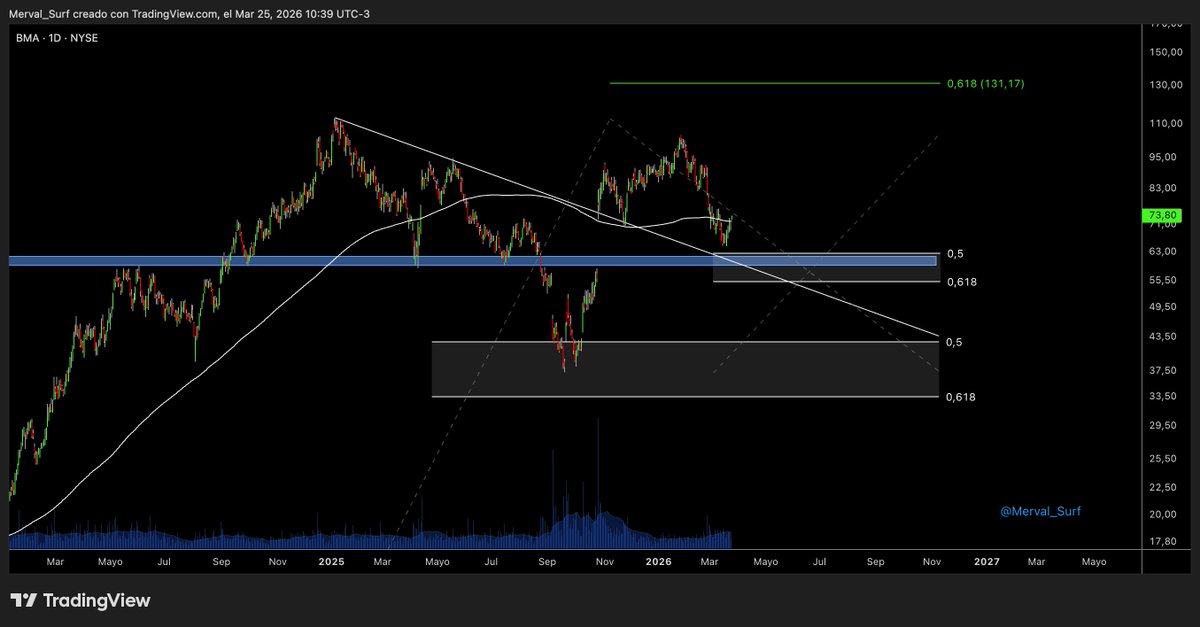Click the lower 0,618 retracement label
1200x627 pixels.
pyautogui.click(x=961, y=397)
